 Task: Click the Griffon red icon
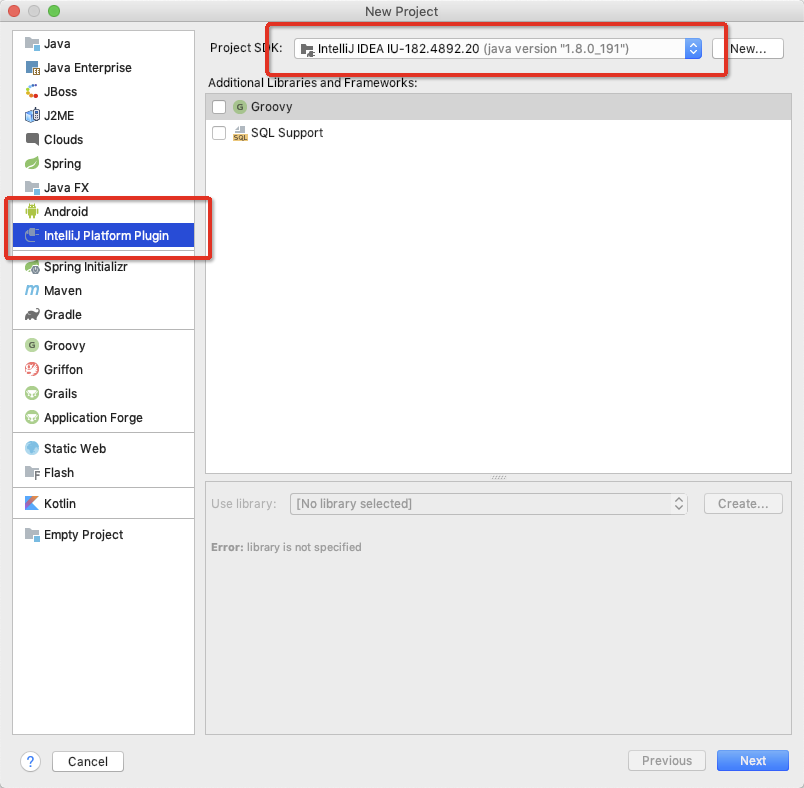[32, 369]
